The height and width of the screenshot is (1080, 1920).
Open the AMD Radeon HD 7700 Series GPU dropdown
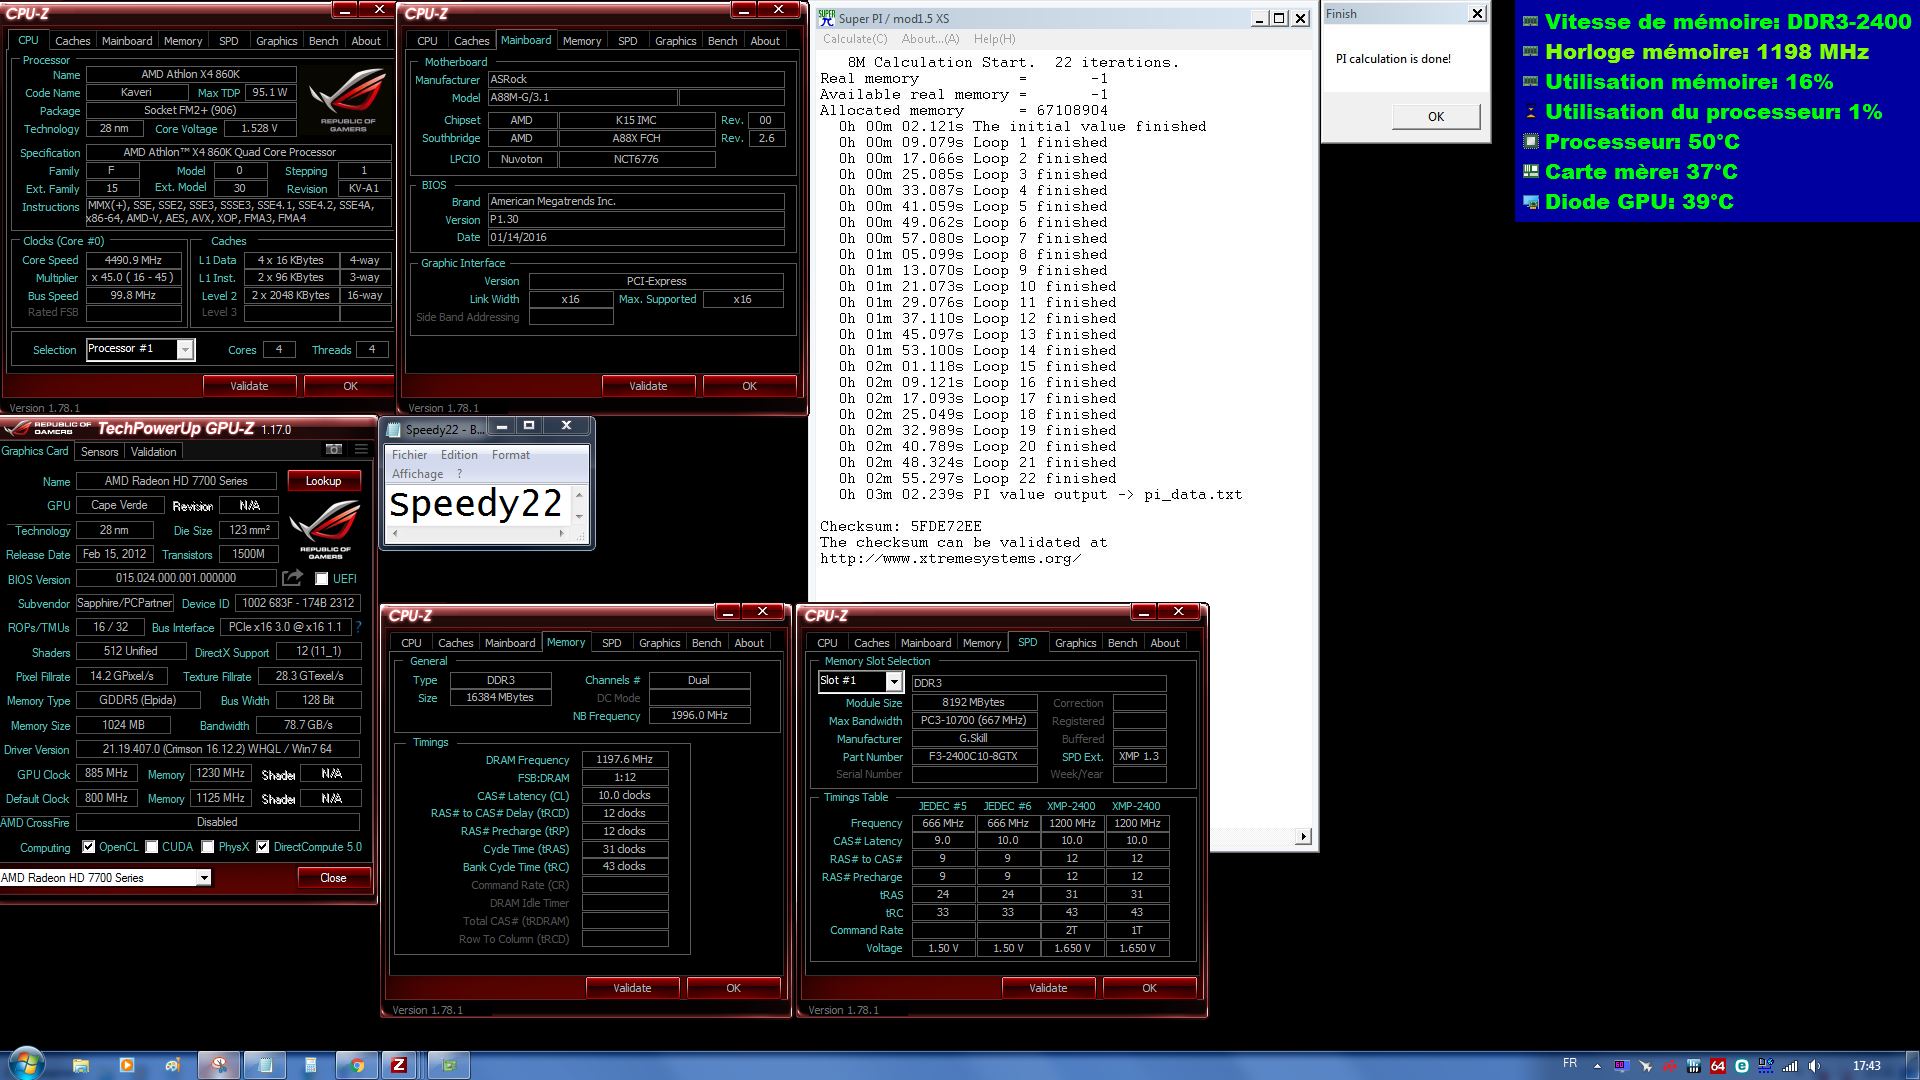[x=203, y=878]
